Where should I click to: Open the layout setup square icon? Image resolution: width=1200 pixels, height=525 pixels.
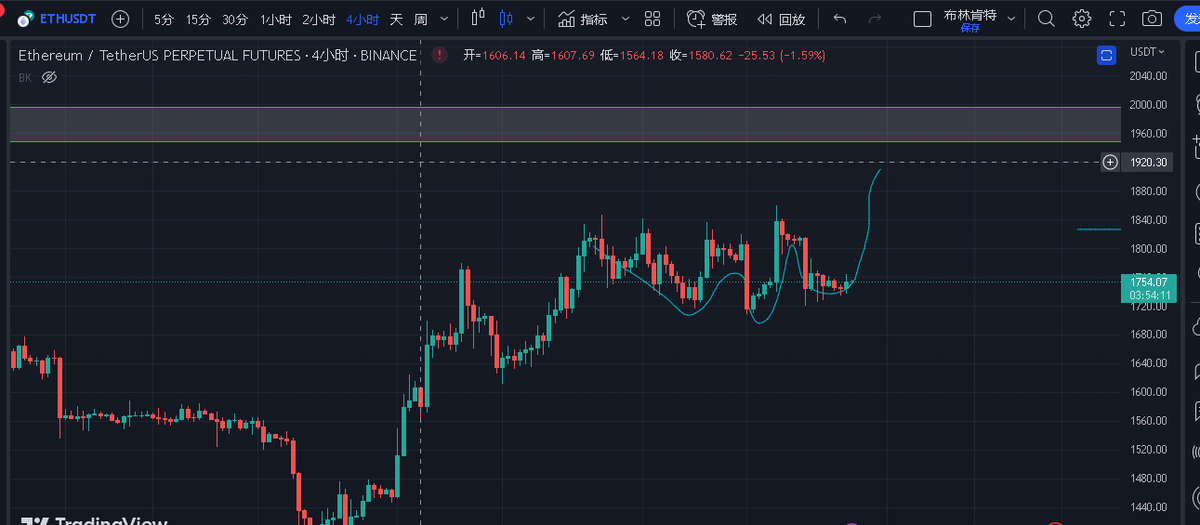[x=923, y=19]
